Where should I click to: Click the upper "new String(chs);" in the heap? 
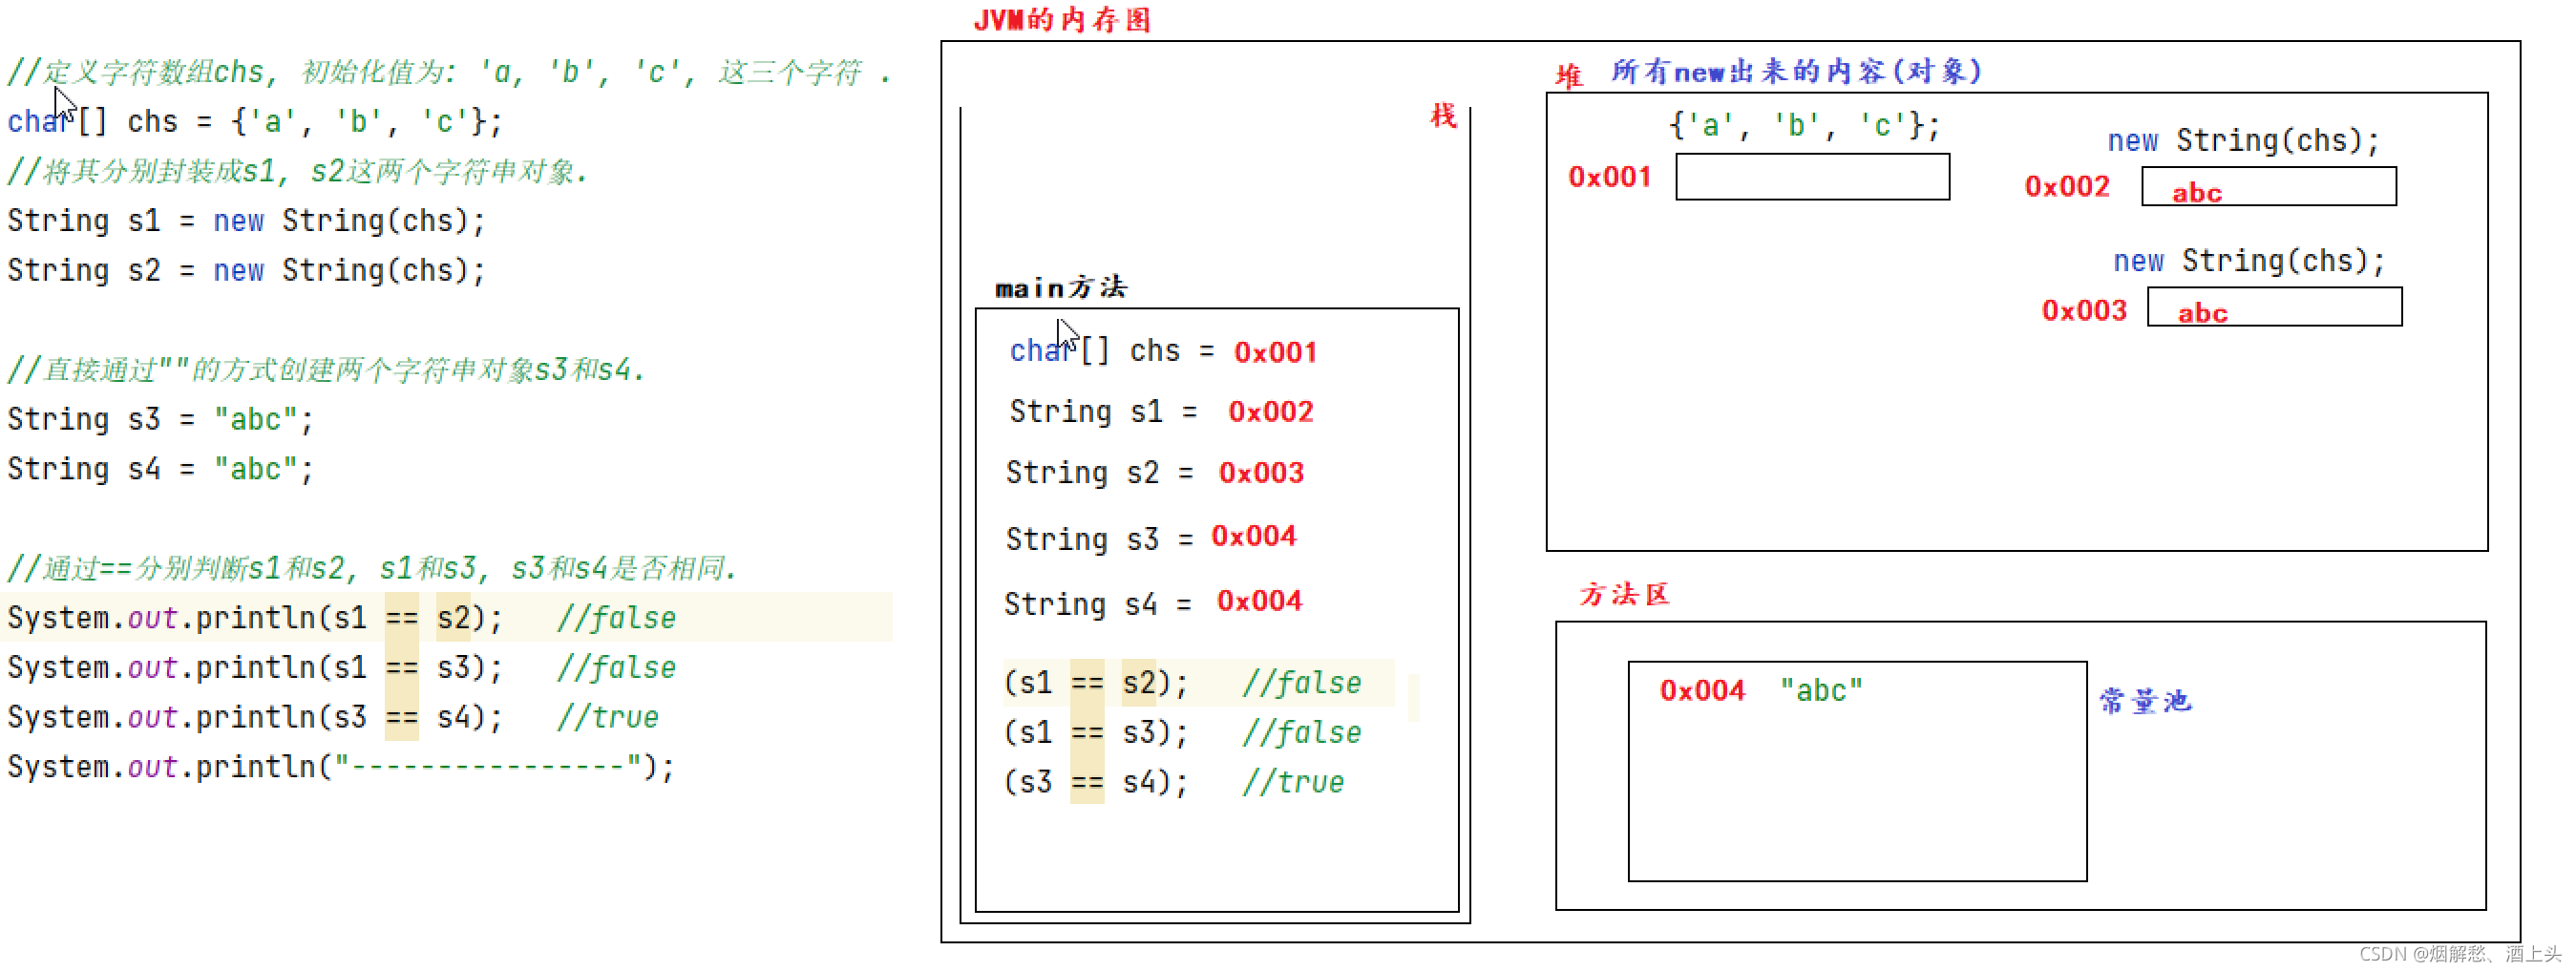[x=2243, y=141]
